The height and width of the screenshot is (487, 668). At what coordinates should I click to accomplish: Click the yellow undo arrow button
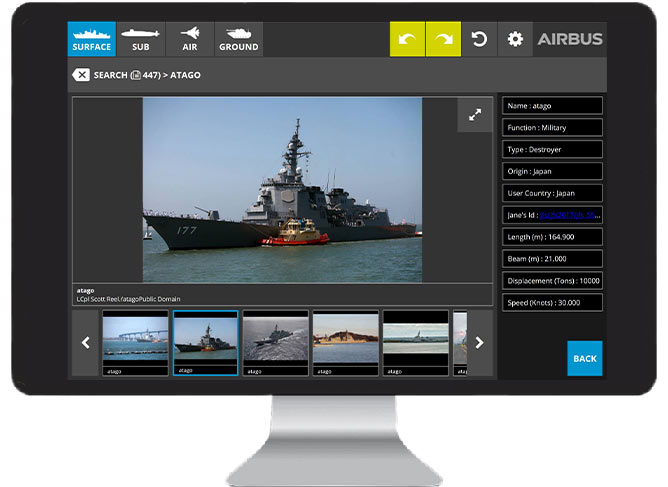407,39
